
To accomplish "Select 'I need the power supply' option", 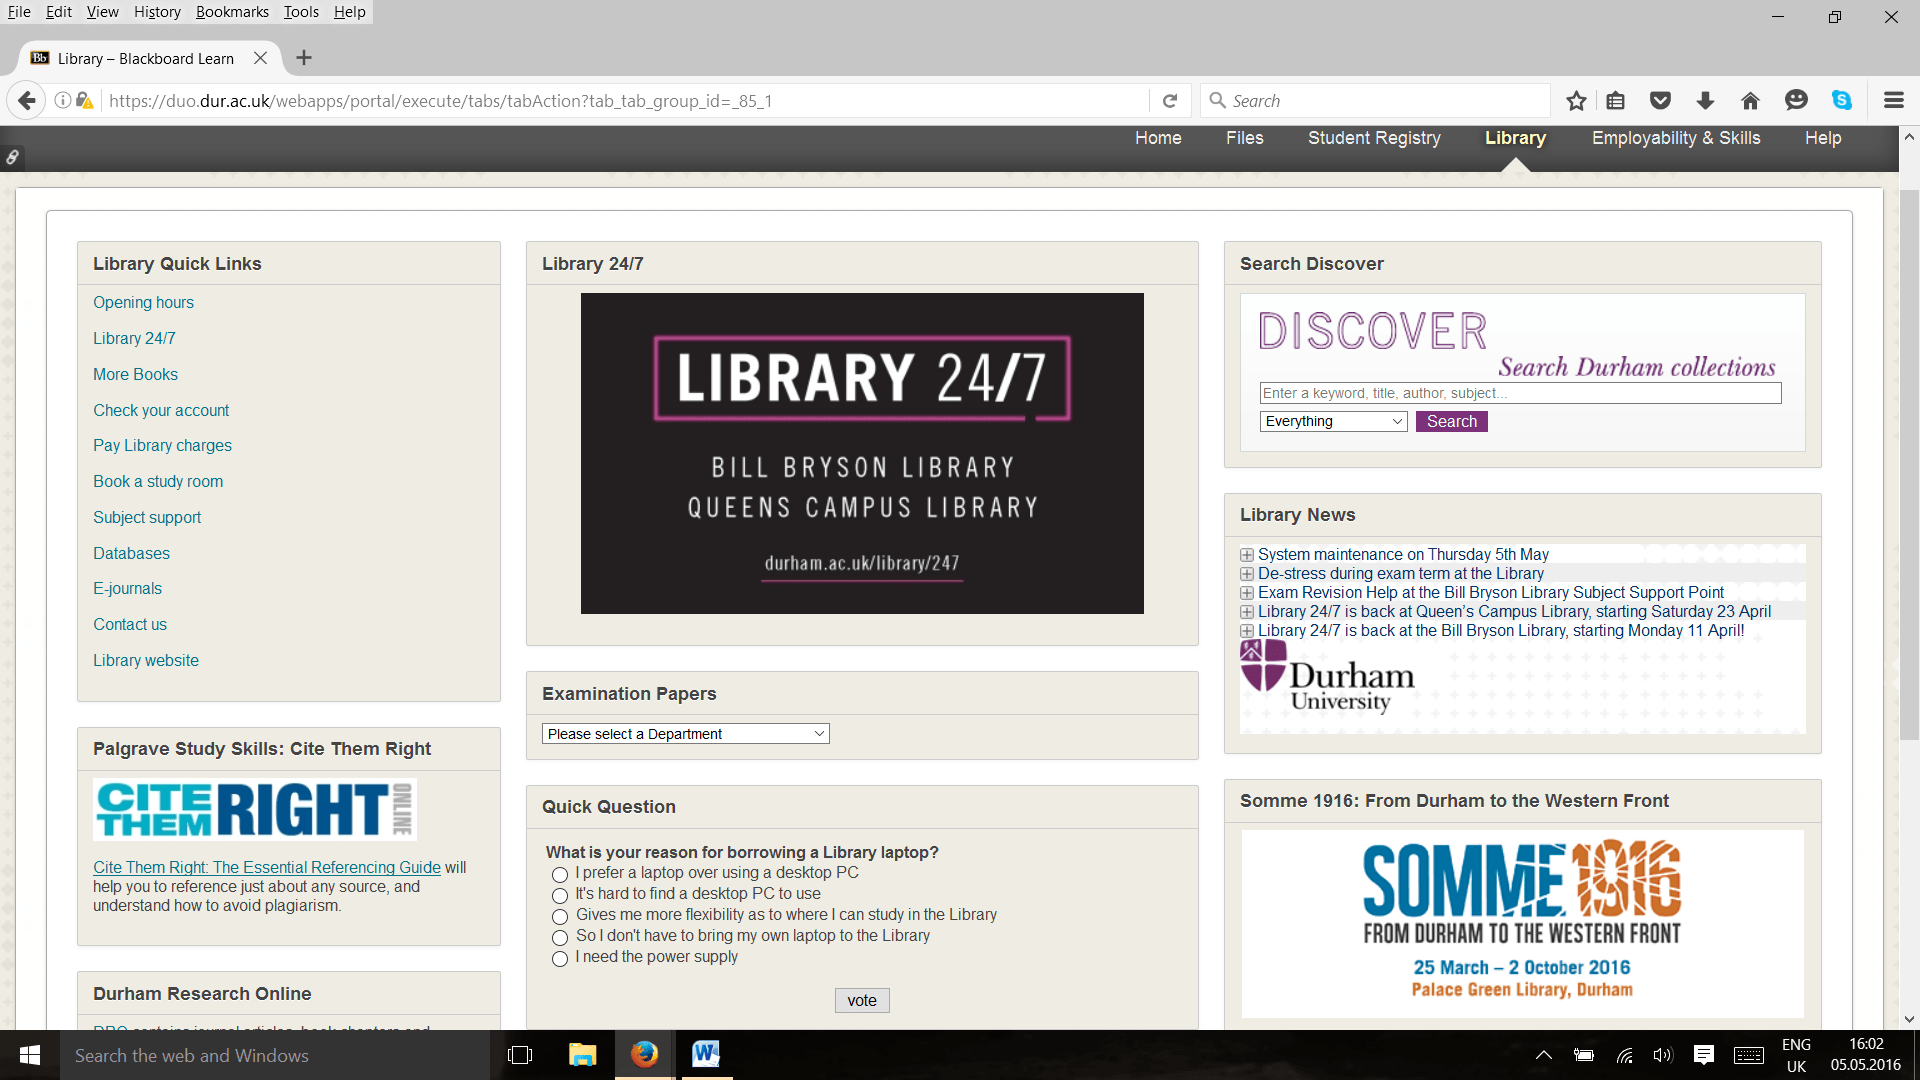I will pos(560,958).
